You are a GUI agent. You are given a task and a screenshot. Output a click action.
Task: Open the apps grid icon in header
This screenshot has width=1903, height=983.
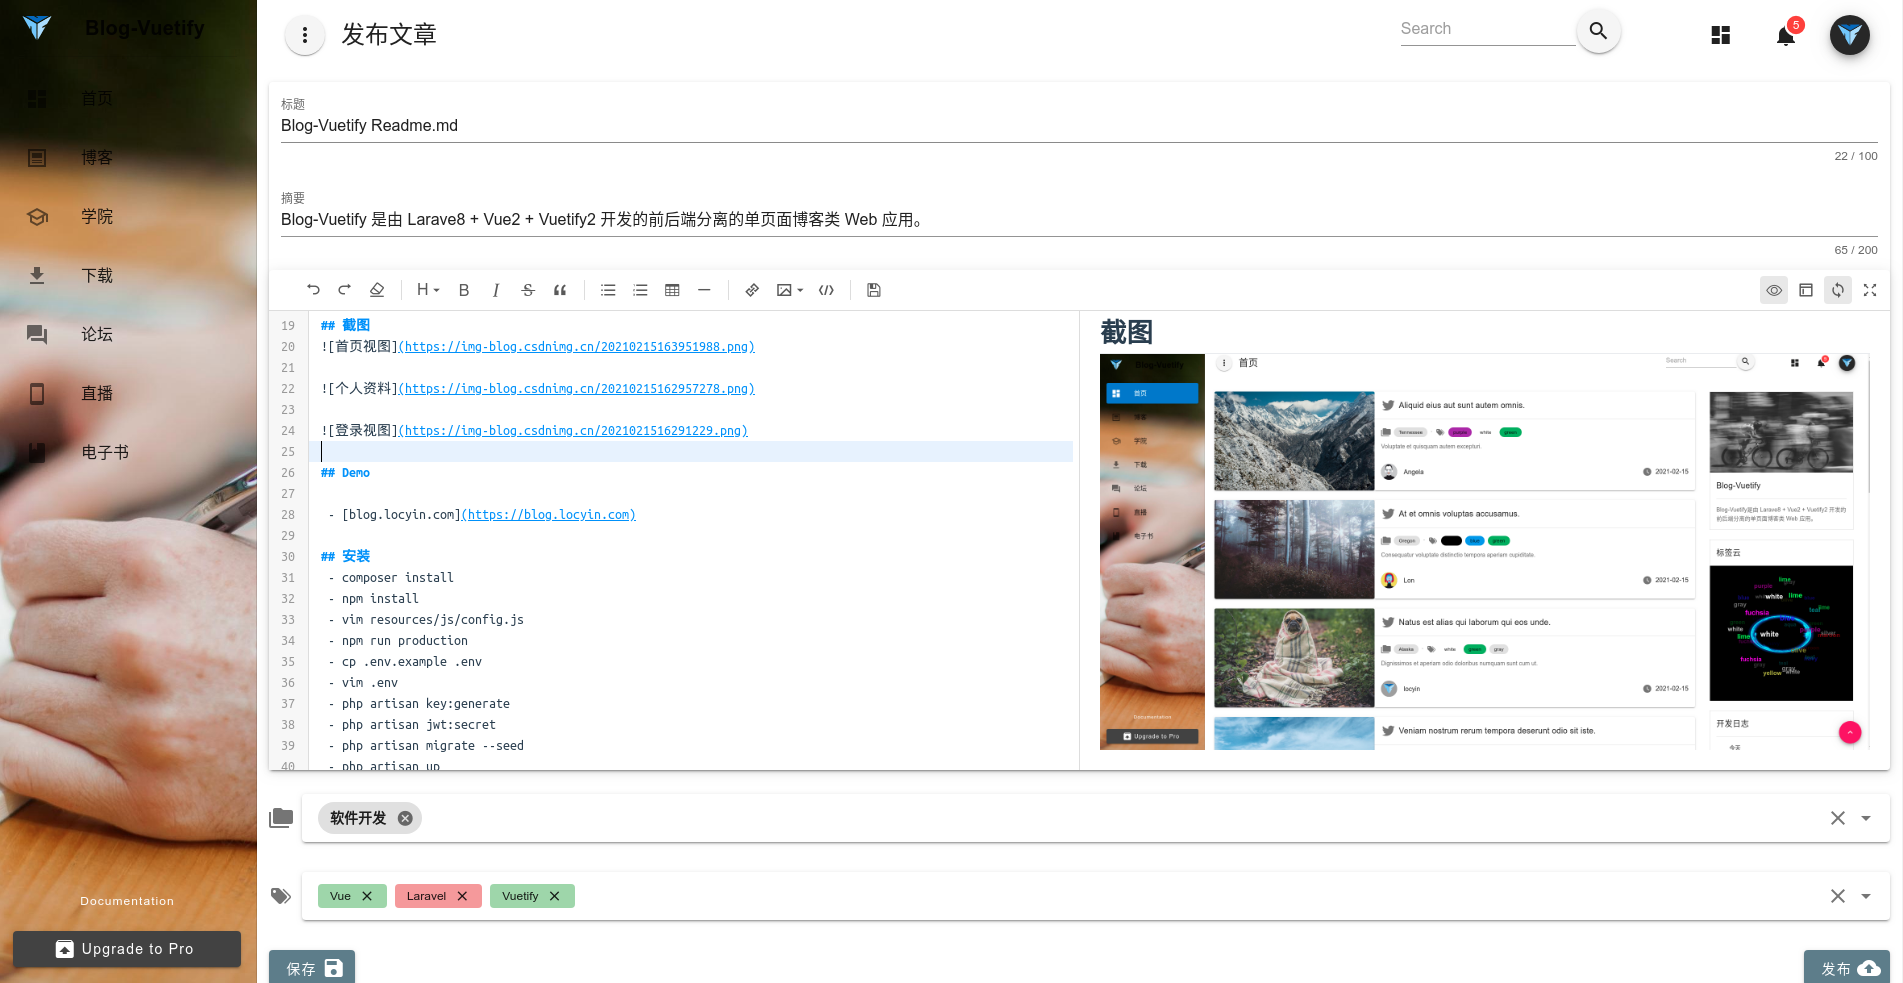(x=1721, y=35)
